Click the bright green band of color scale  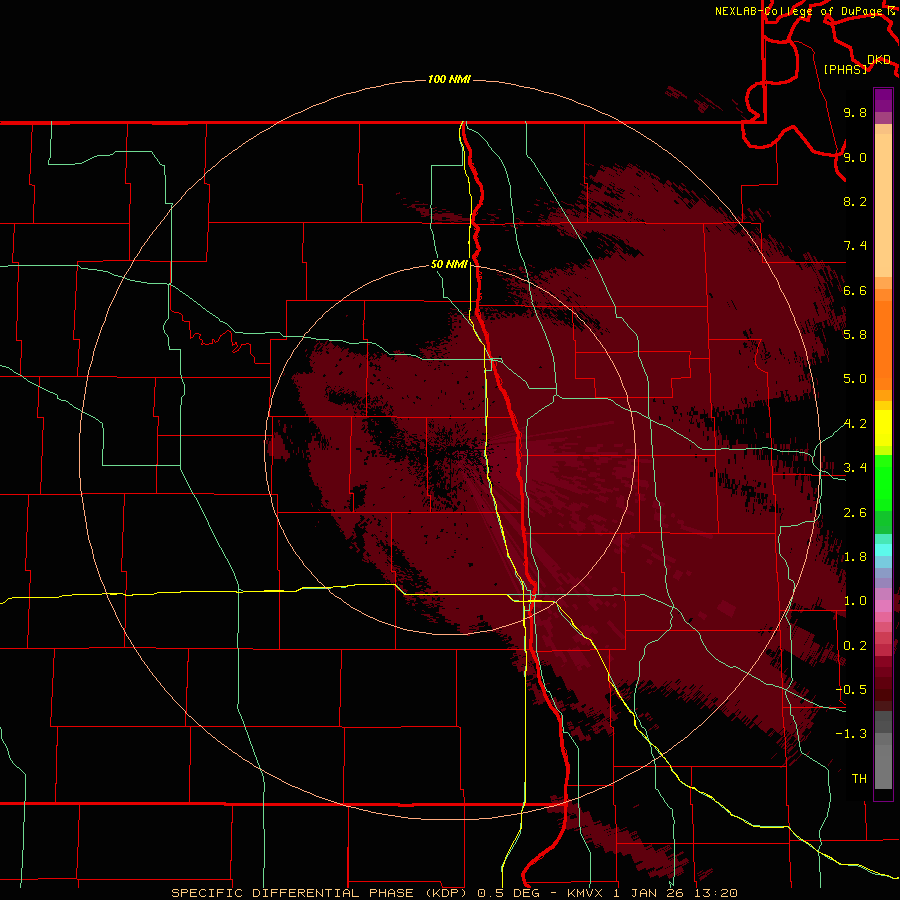(x=883, y=482)
